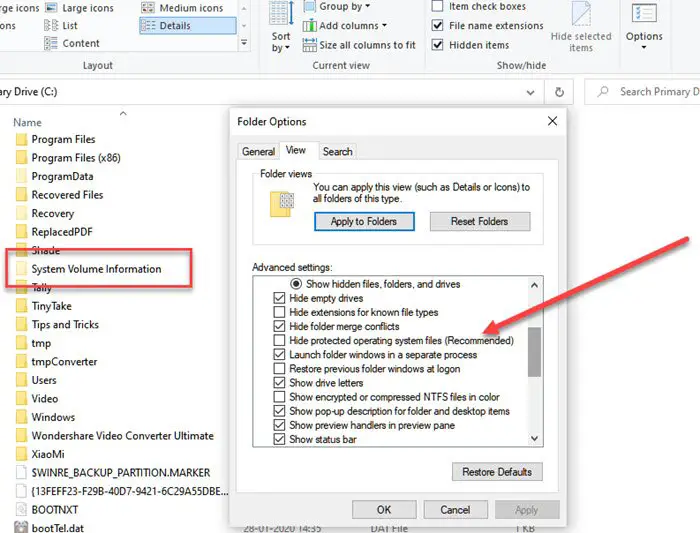Toggle Hidden items checkbox
This screenshot has width=700, height=533.
[x=438, y=45]
